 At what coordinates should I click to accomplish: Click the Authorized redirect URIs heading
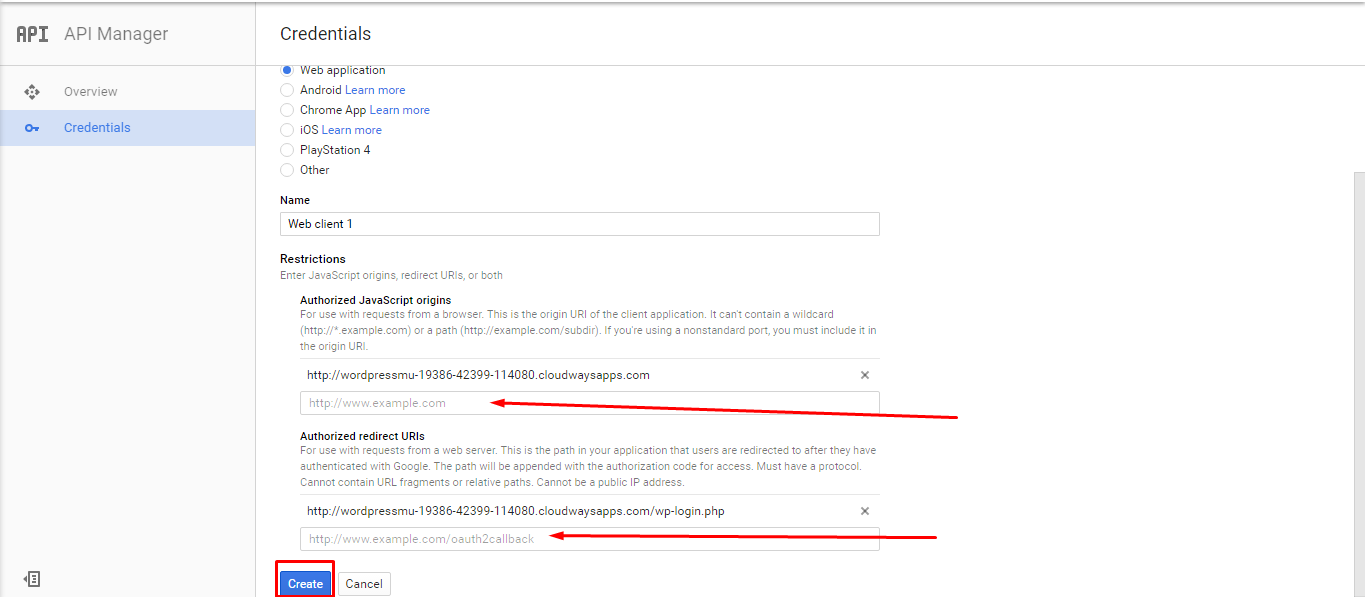point(362,436)
